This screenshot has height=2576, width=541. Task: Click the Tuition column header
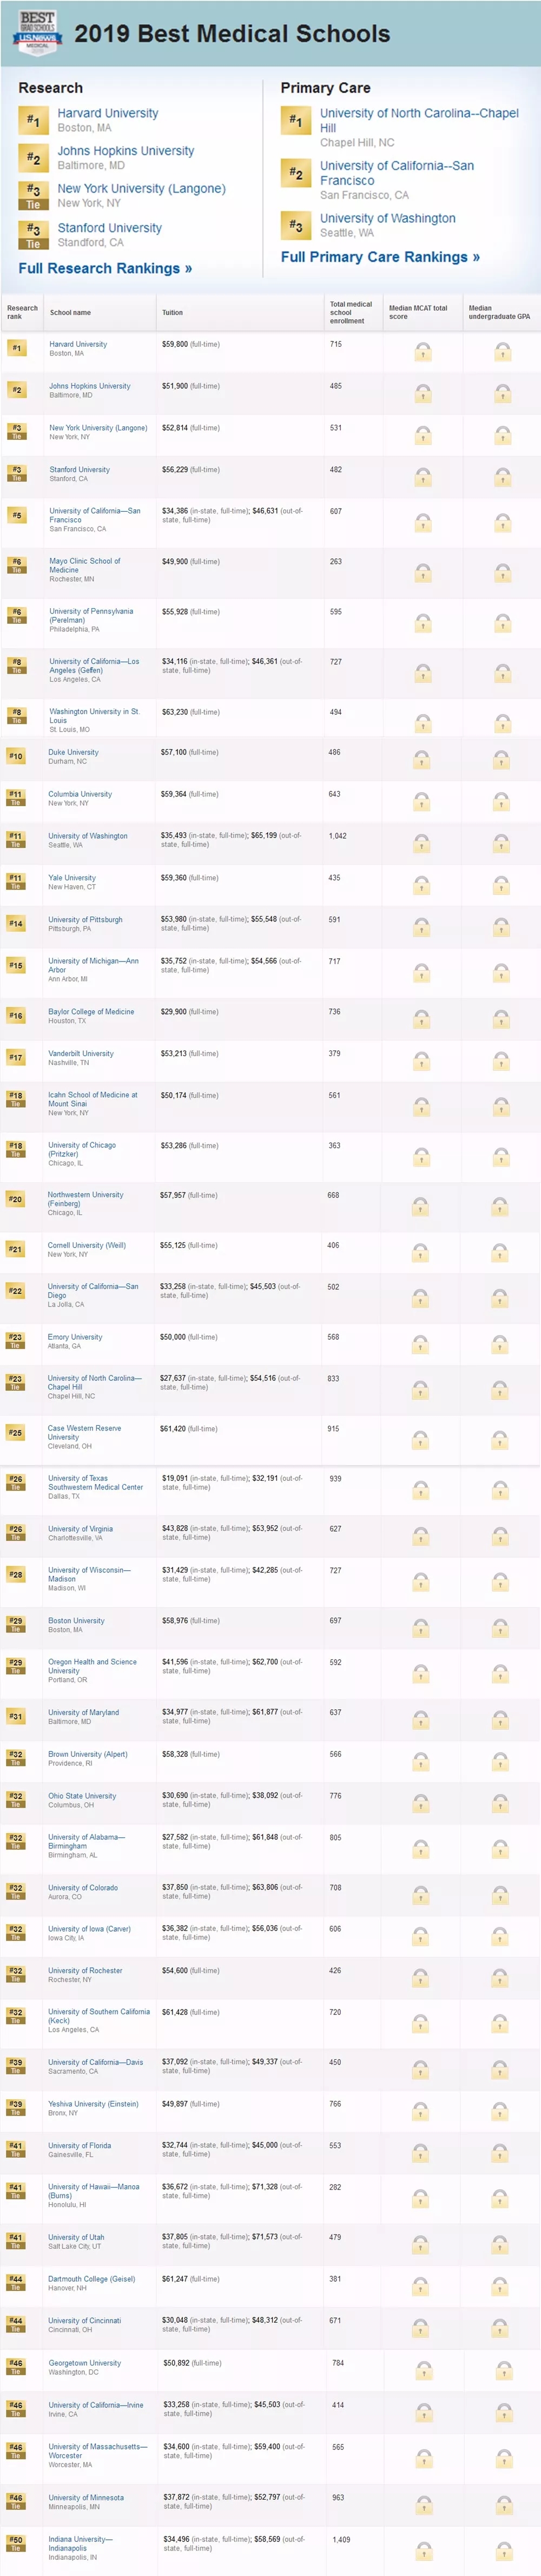pos(172,312)
